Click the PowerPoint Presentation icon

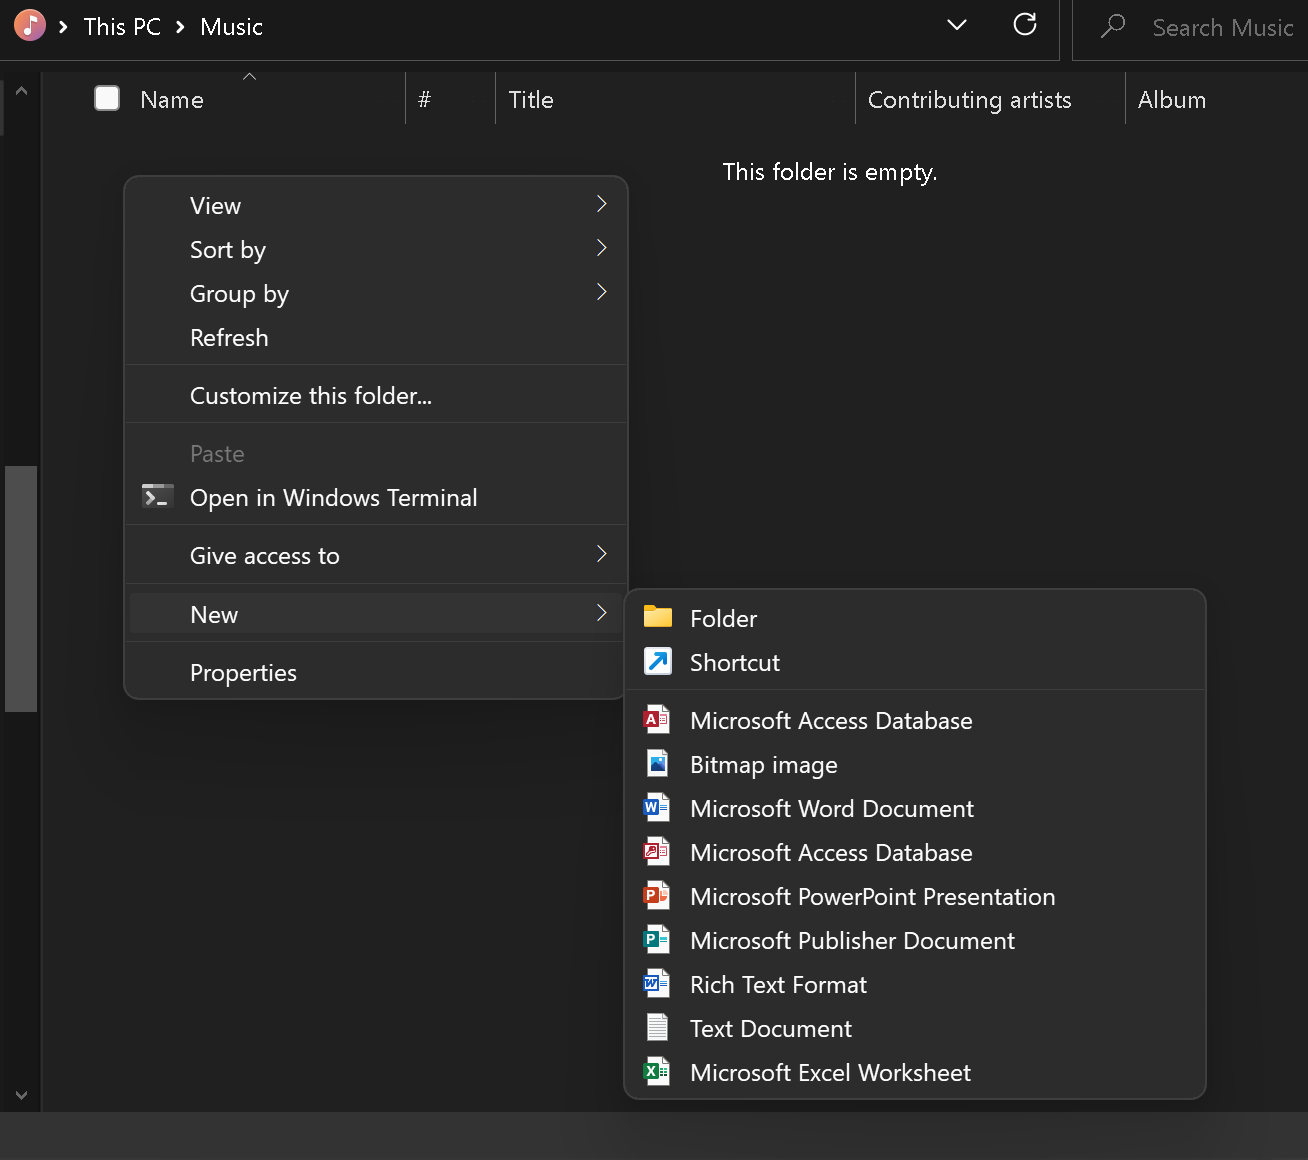tap(657, 896)
